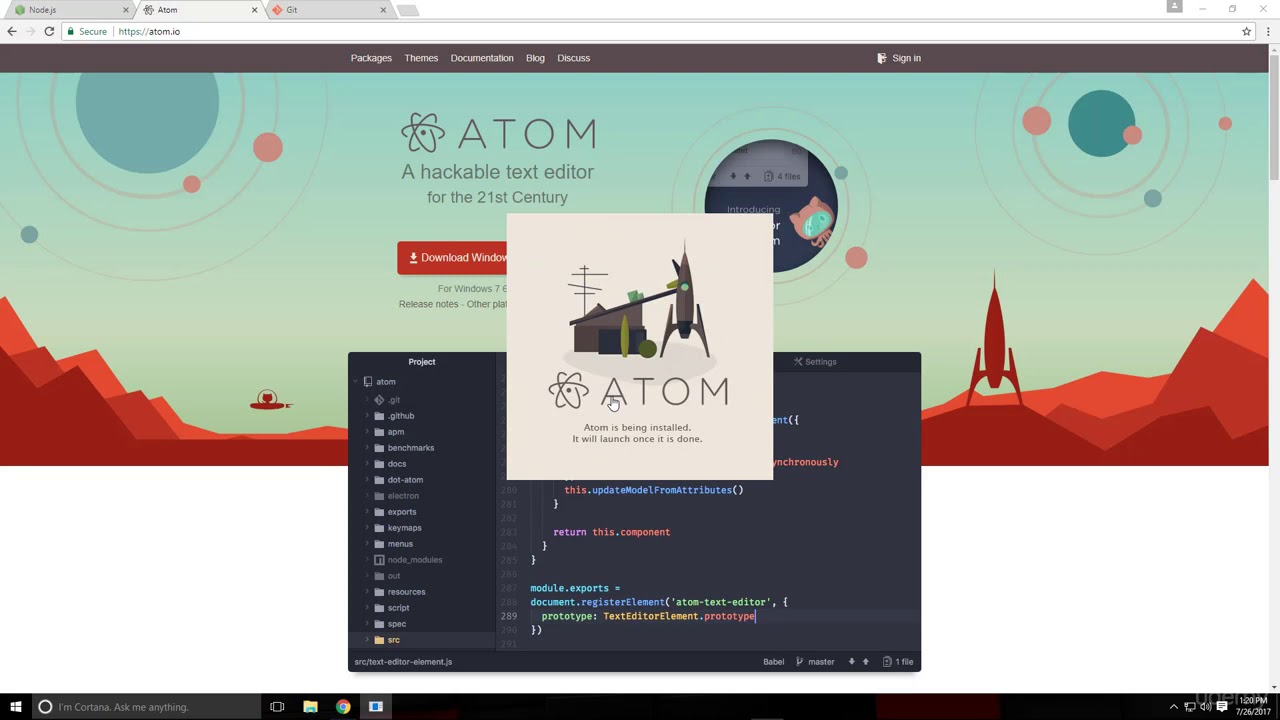The image size is (1280, 720).
Task: Click the repo icon beside atom root
Action: click(368, 382)
